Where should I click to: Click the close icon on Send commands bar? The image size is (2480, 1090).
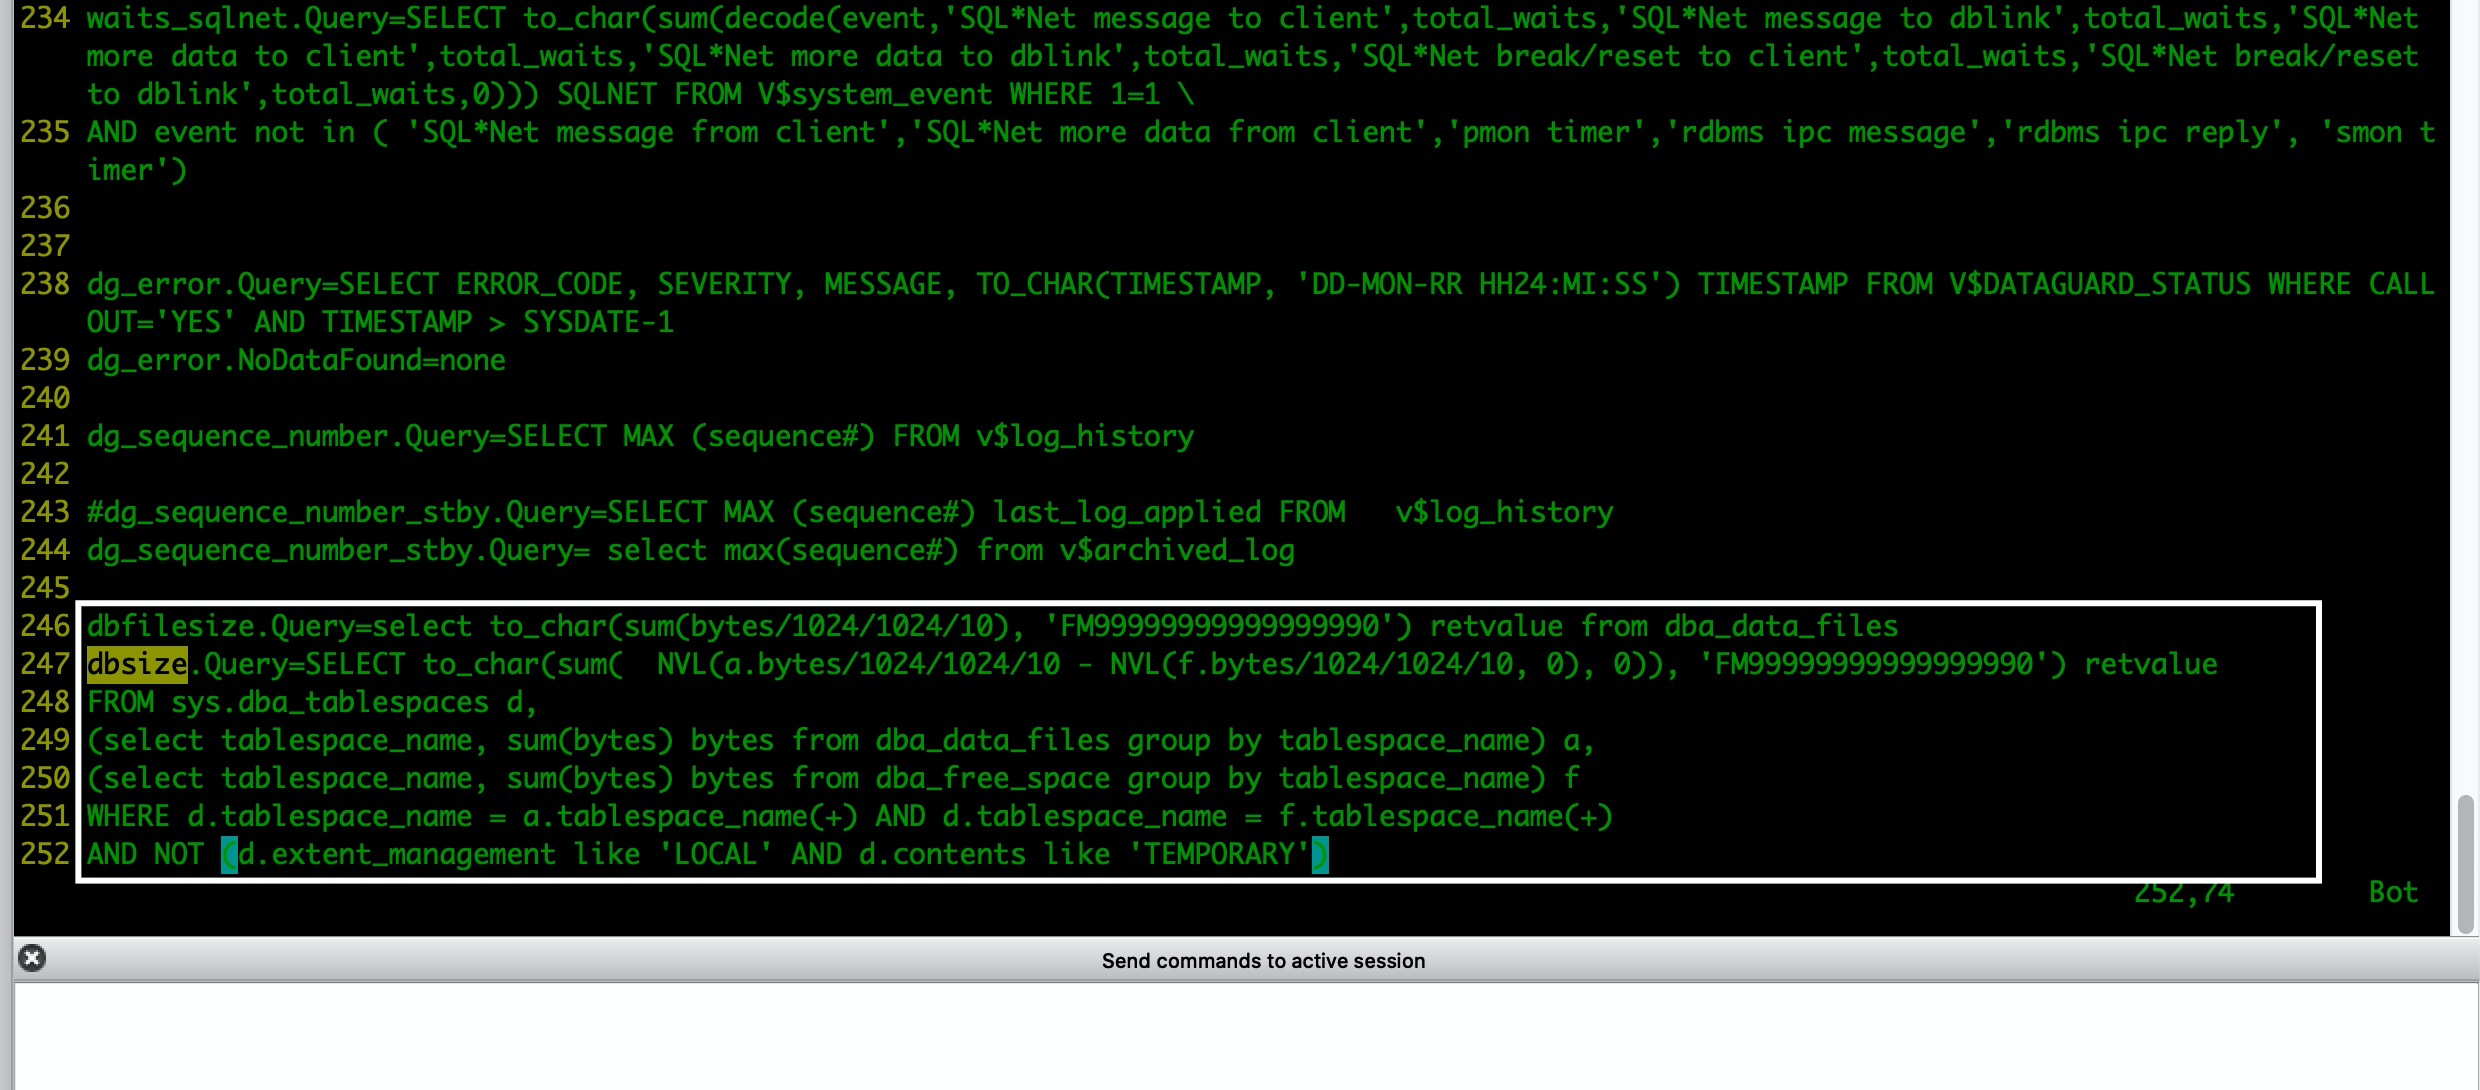tap(32, 958)
